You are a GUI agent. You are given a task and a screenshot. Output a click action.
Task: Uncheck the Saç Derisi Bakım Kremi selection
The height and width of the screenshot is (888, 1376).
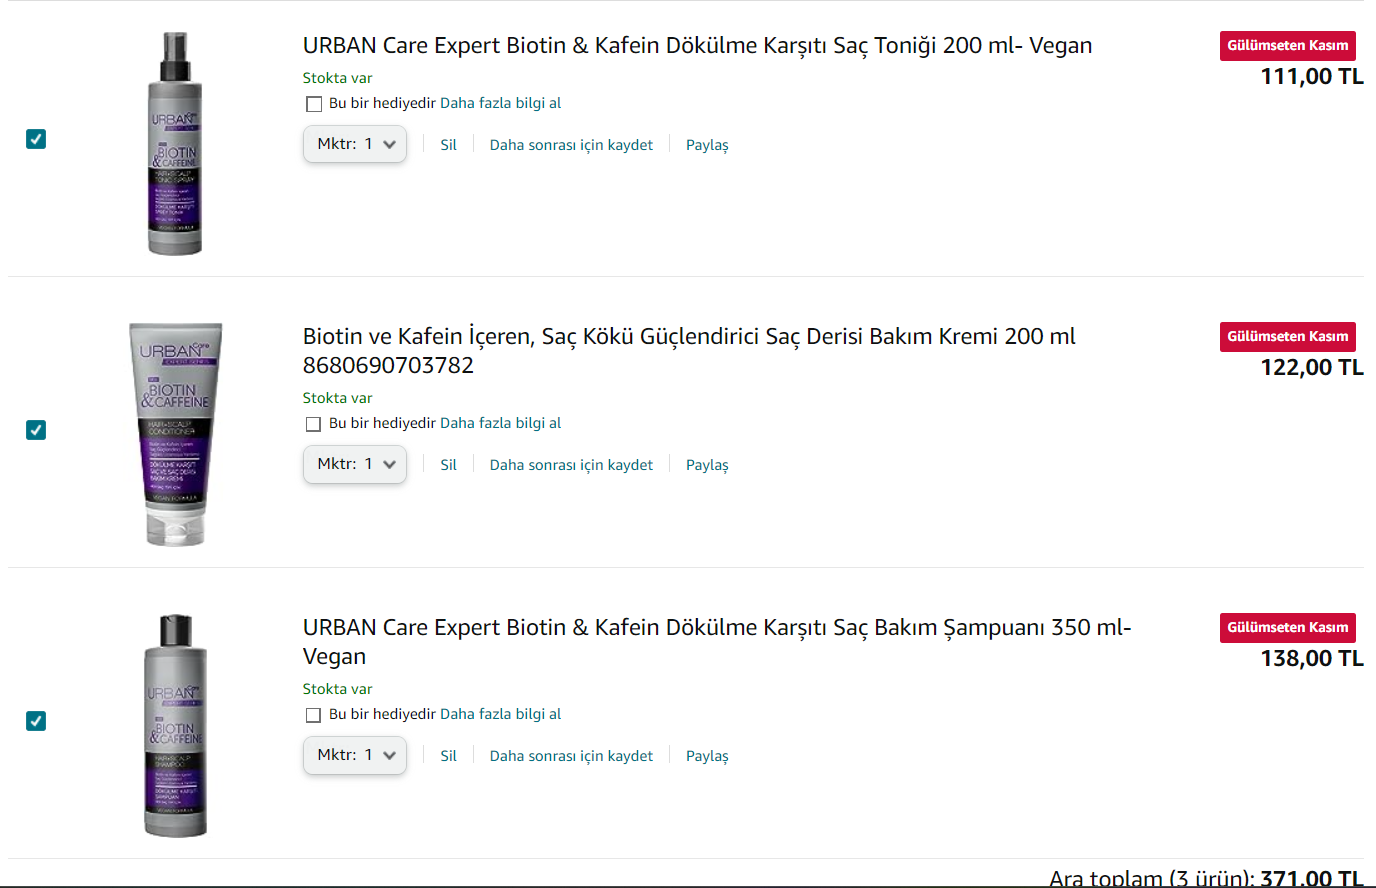(36, 430)
